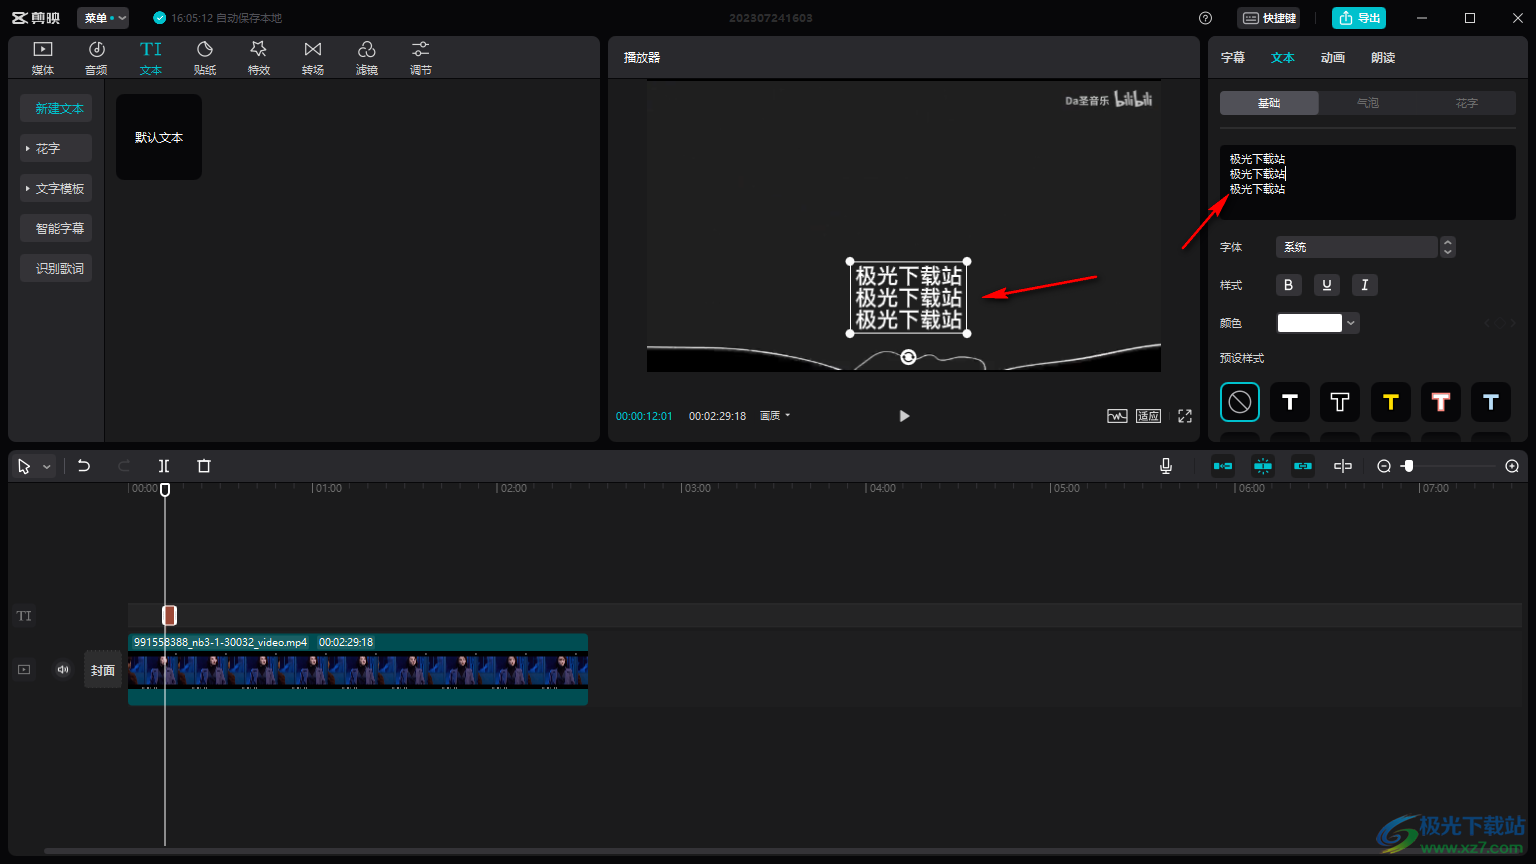
Task: Open the 音频 audio tab
Action: [97, 58]
